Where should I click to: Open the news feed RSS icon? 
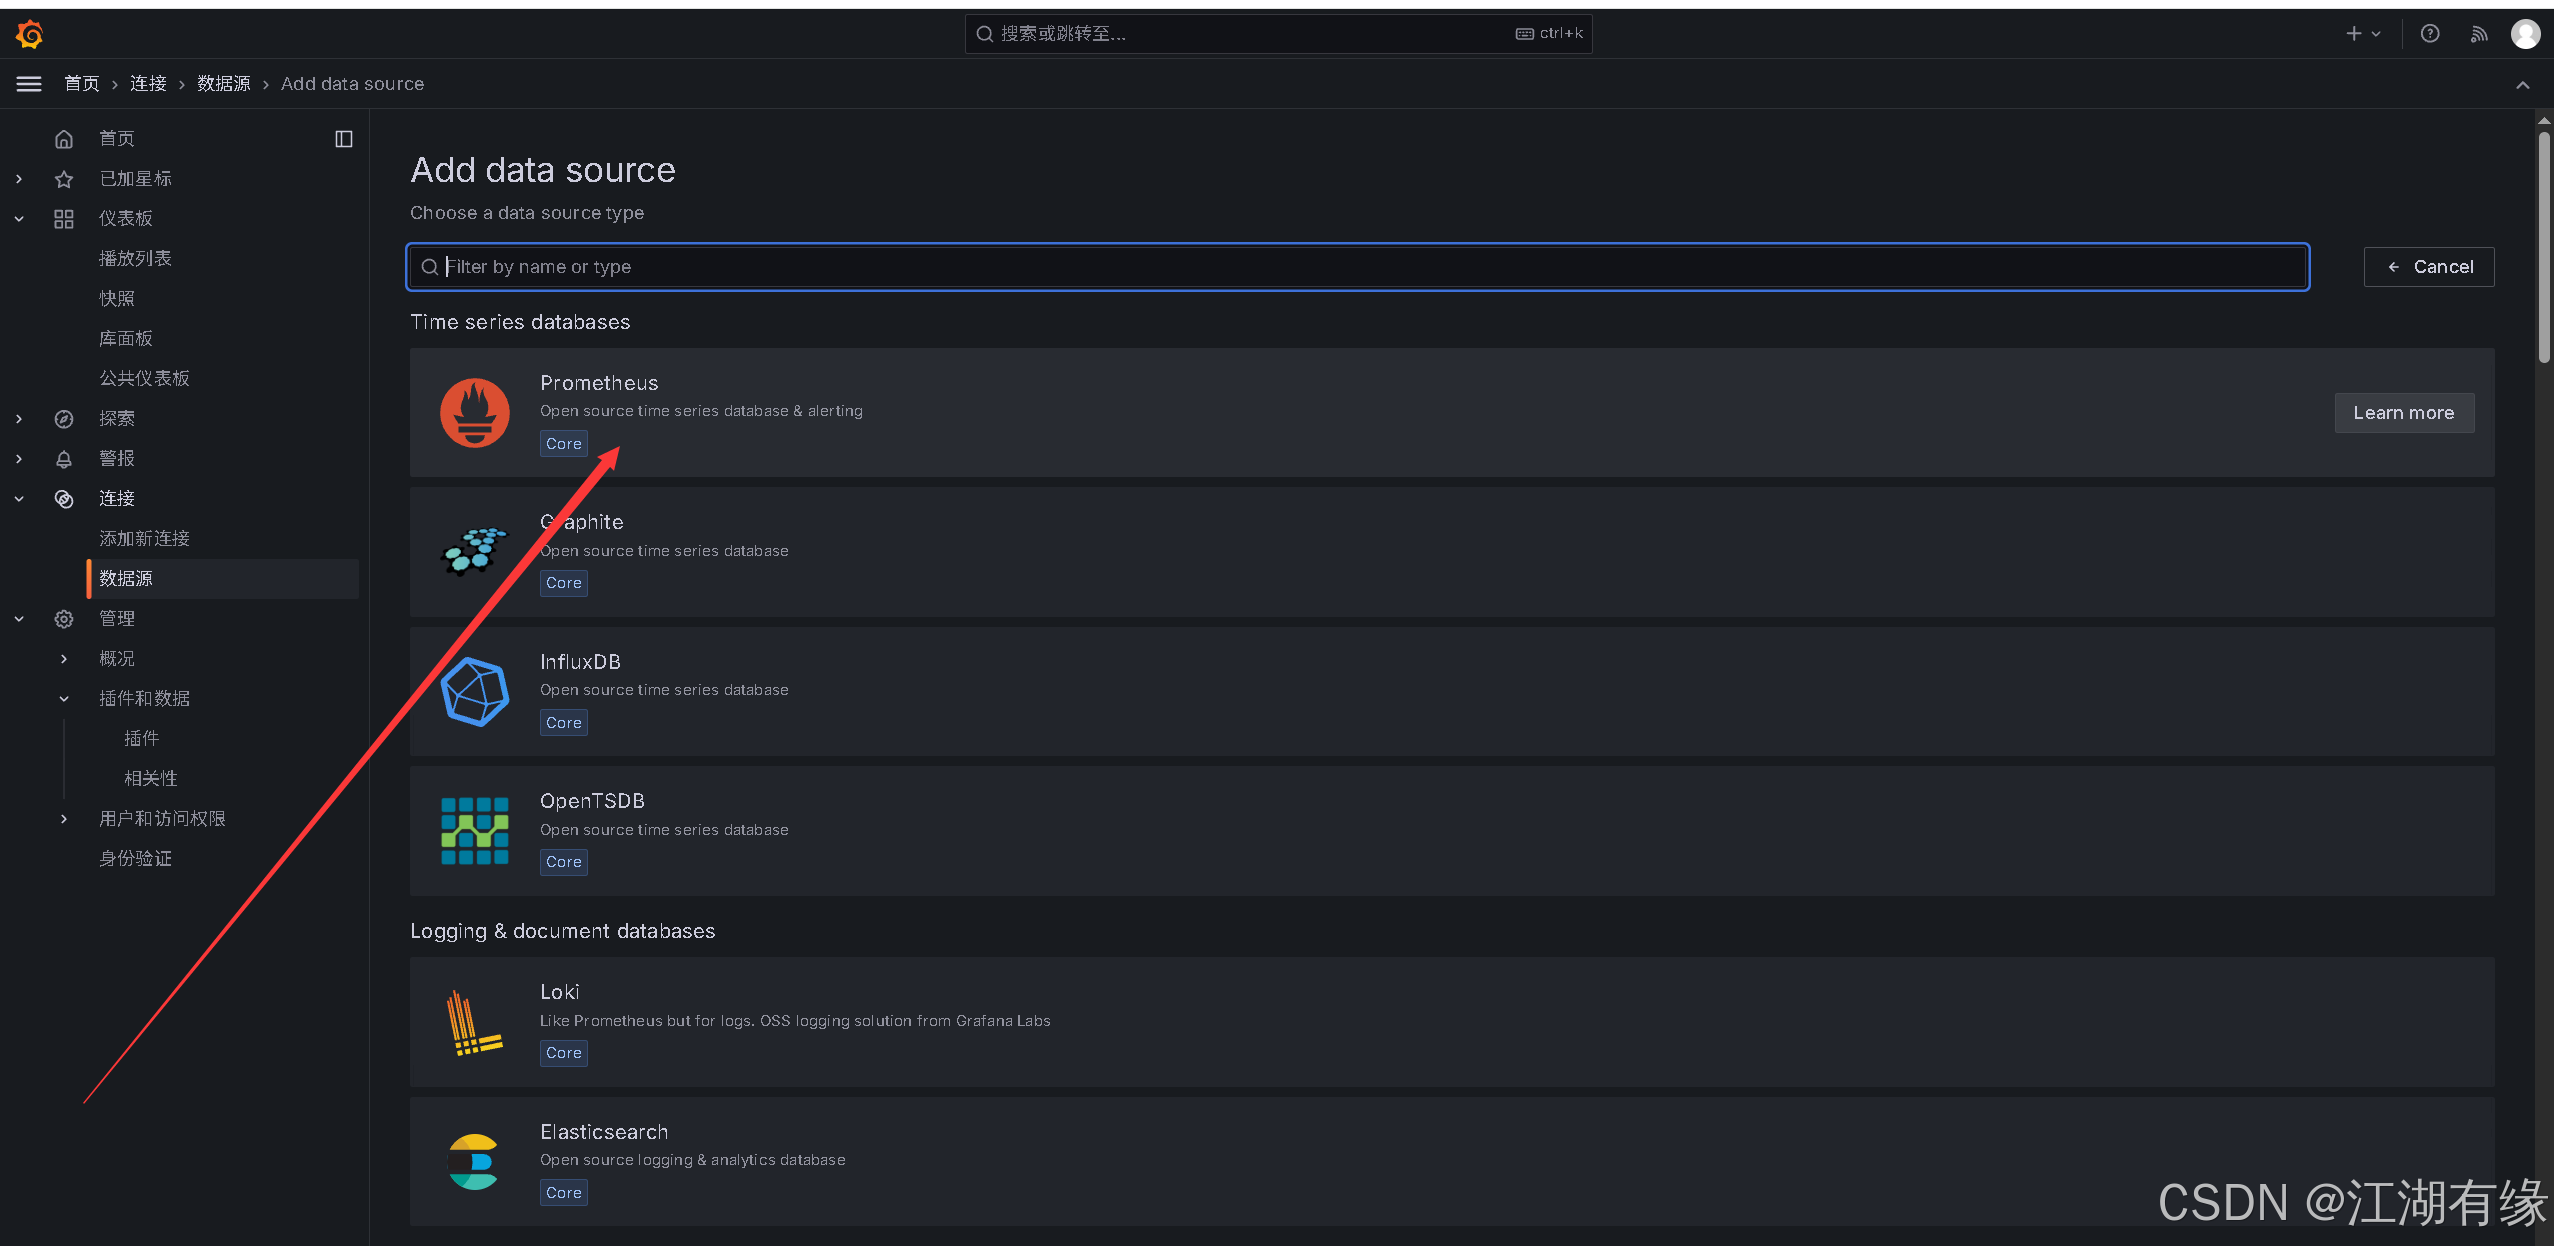click(x=2479, y=34)
